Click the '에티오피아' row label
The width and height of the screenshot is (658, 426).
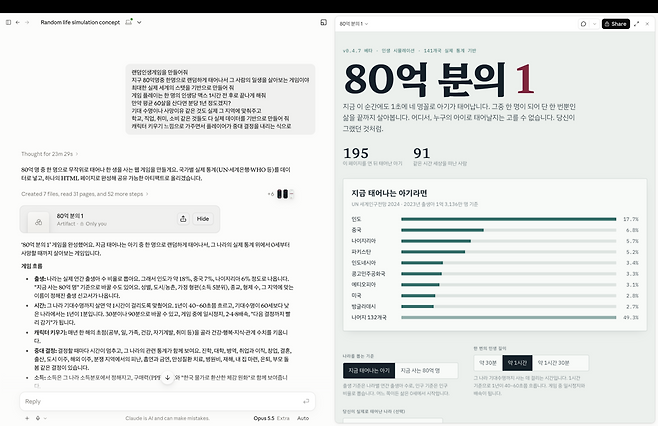[x=363, y=285]
